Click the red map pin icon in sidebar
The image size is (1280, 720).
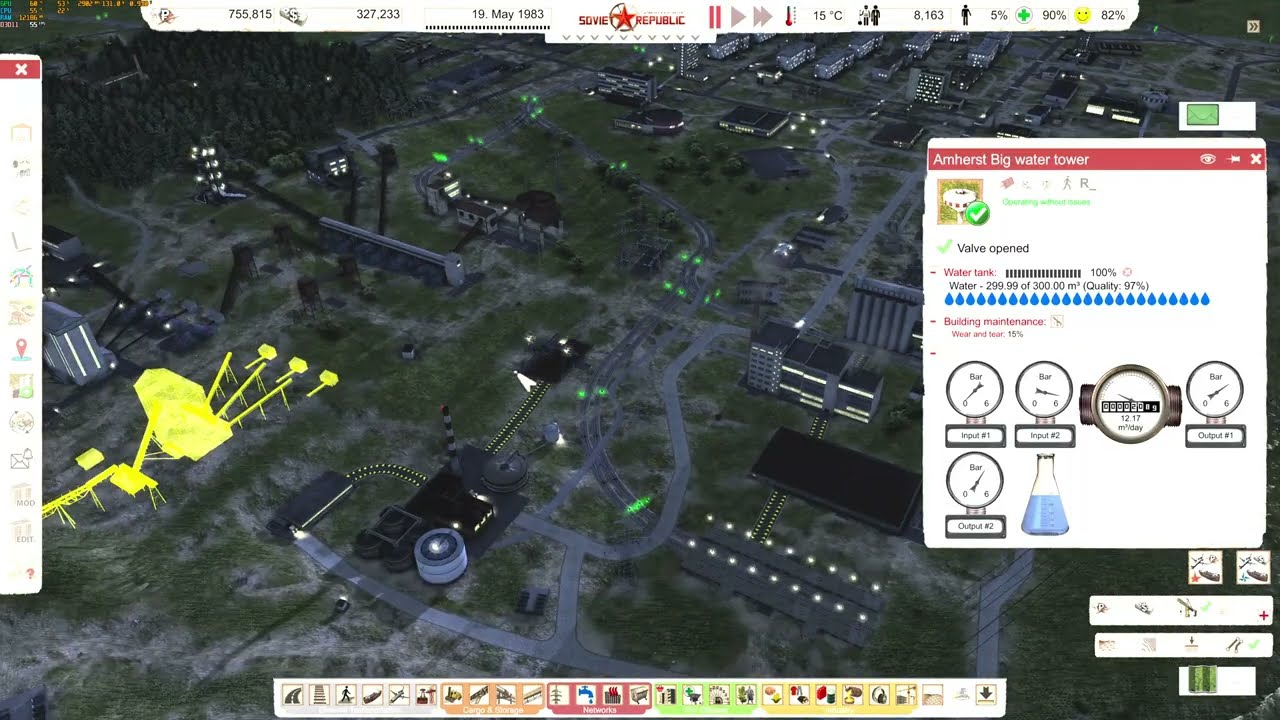coord(22,350)
